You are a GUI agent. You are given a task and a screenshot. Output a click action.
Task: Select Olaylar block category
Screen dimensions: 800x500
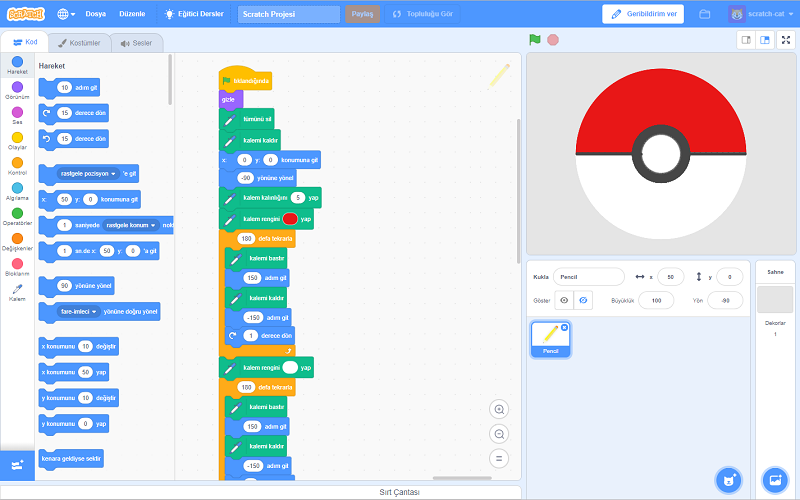tap(17, 141)
